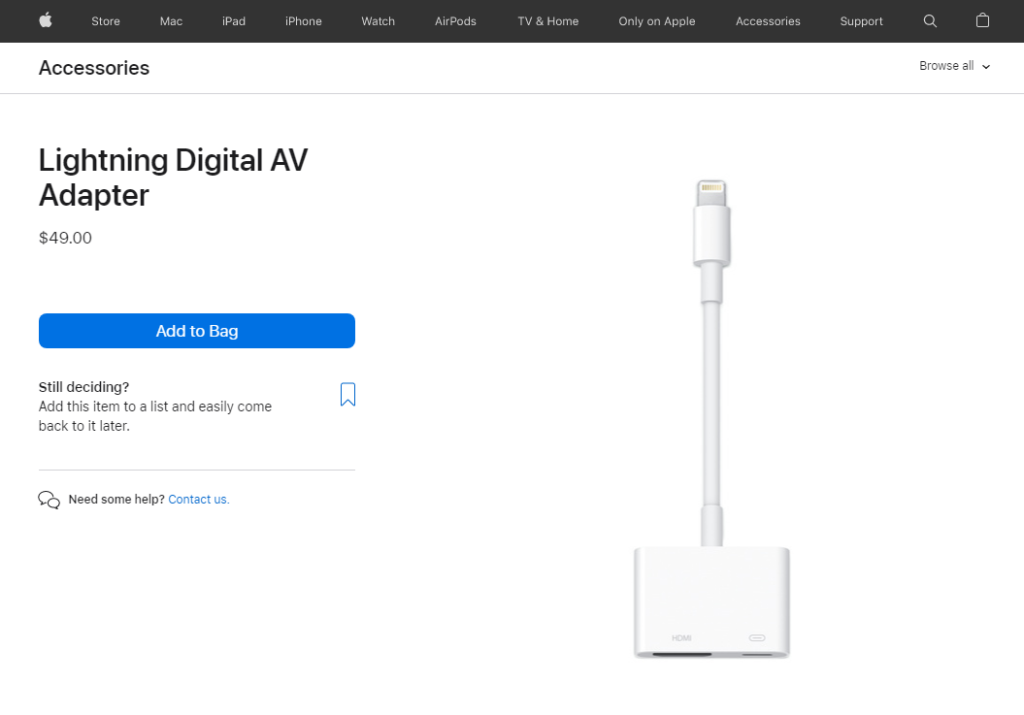Select iPhone from the navigation bar
The height and width of the screenshot is (715, 1024).
pos(303,21)
